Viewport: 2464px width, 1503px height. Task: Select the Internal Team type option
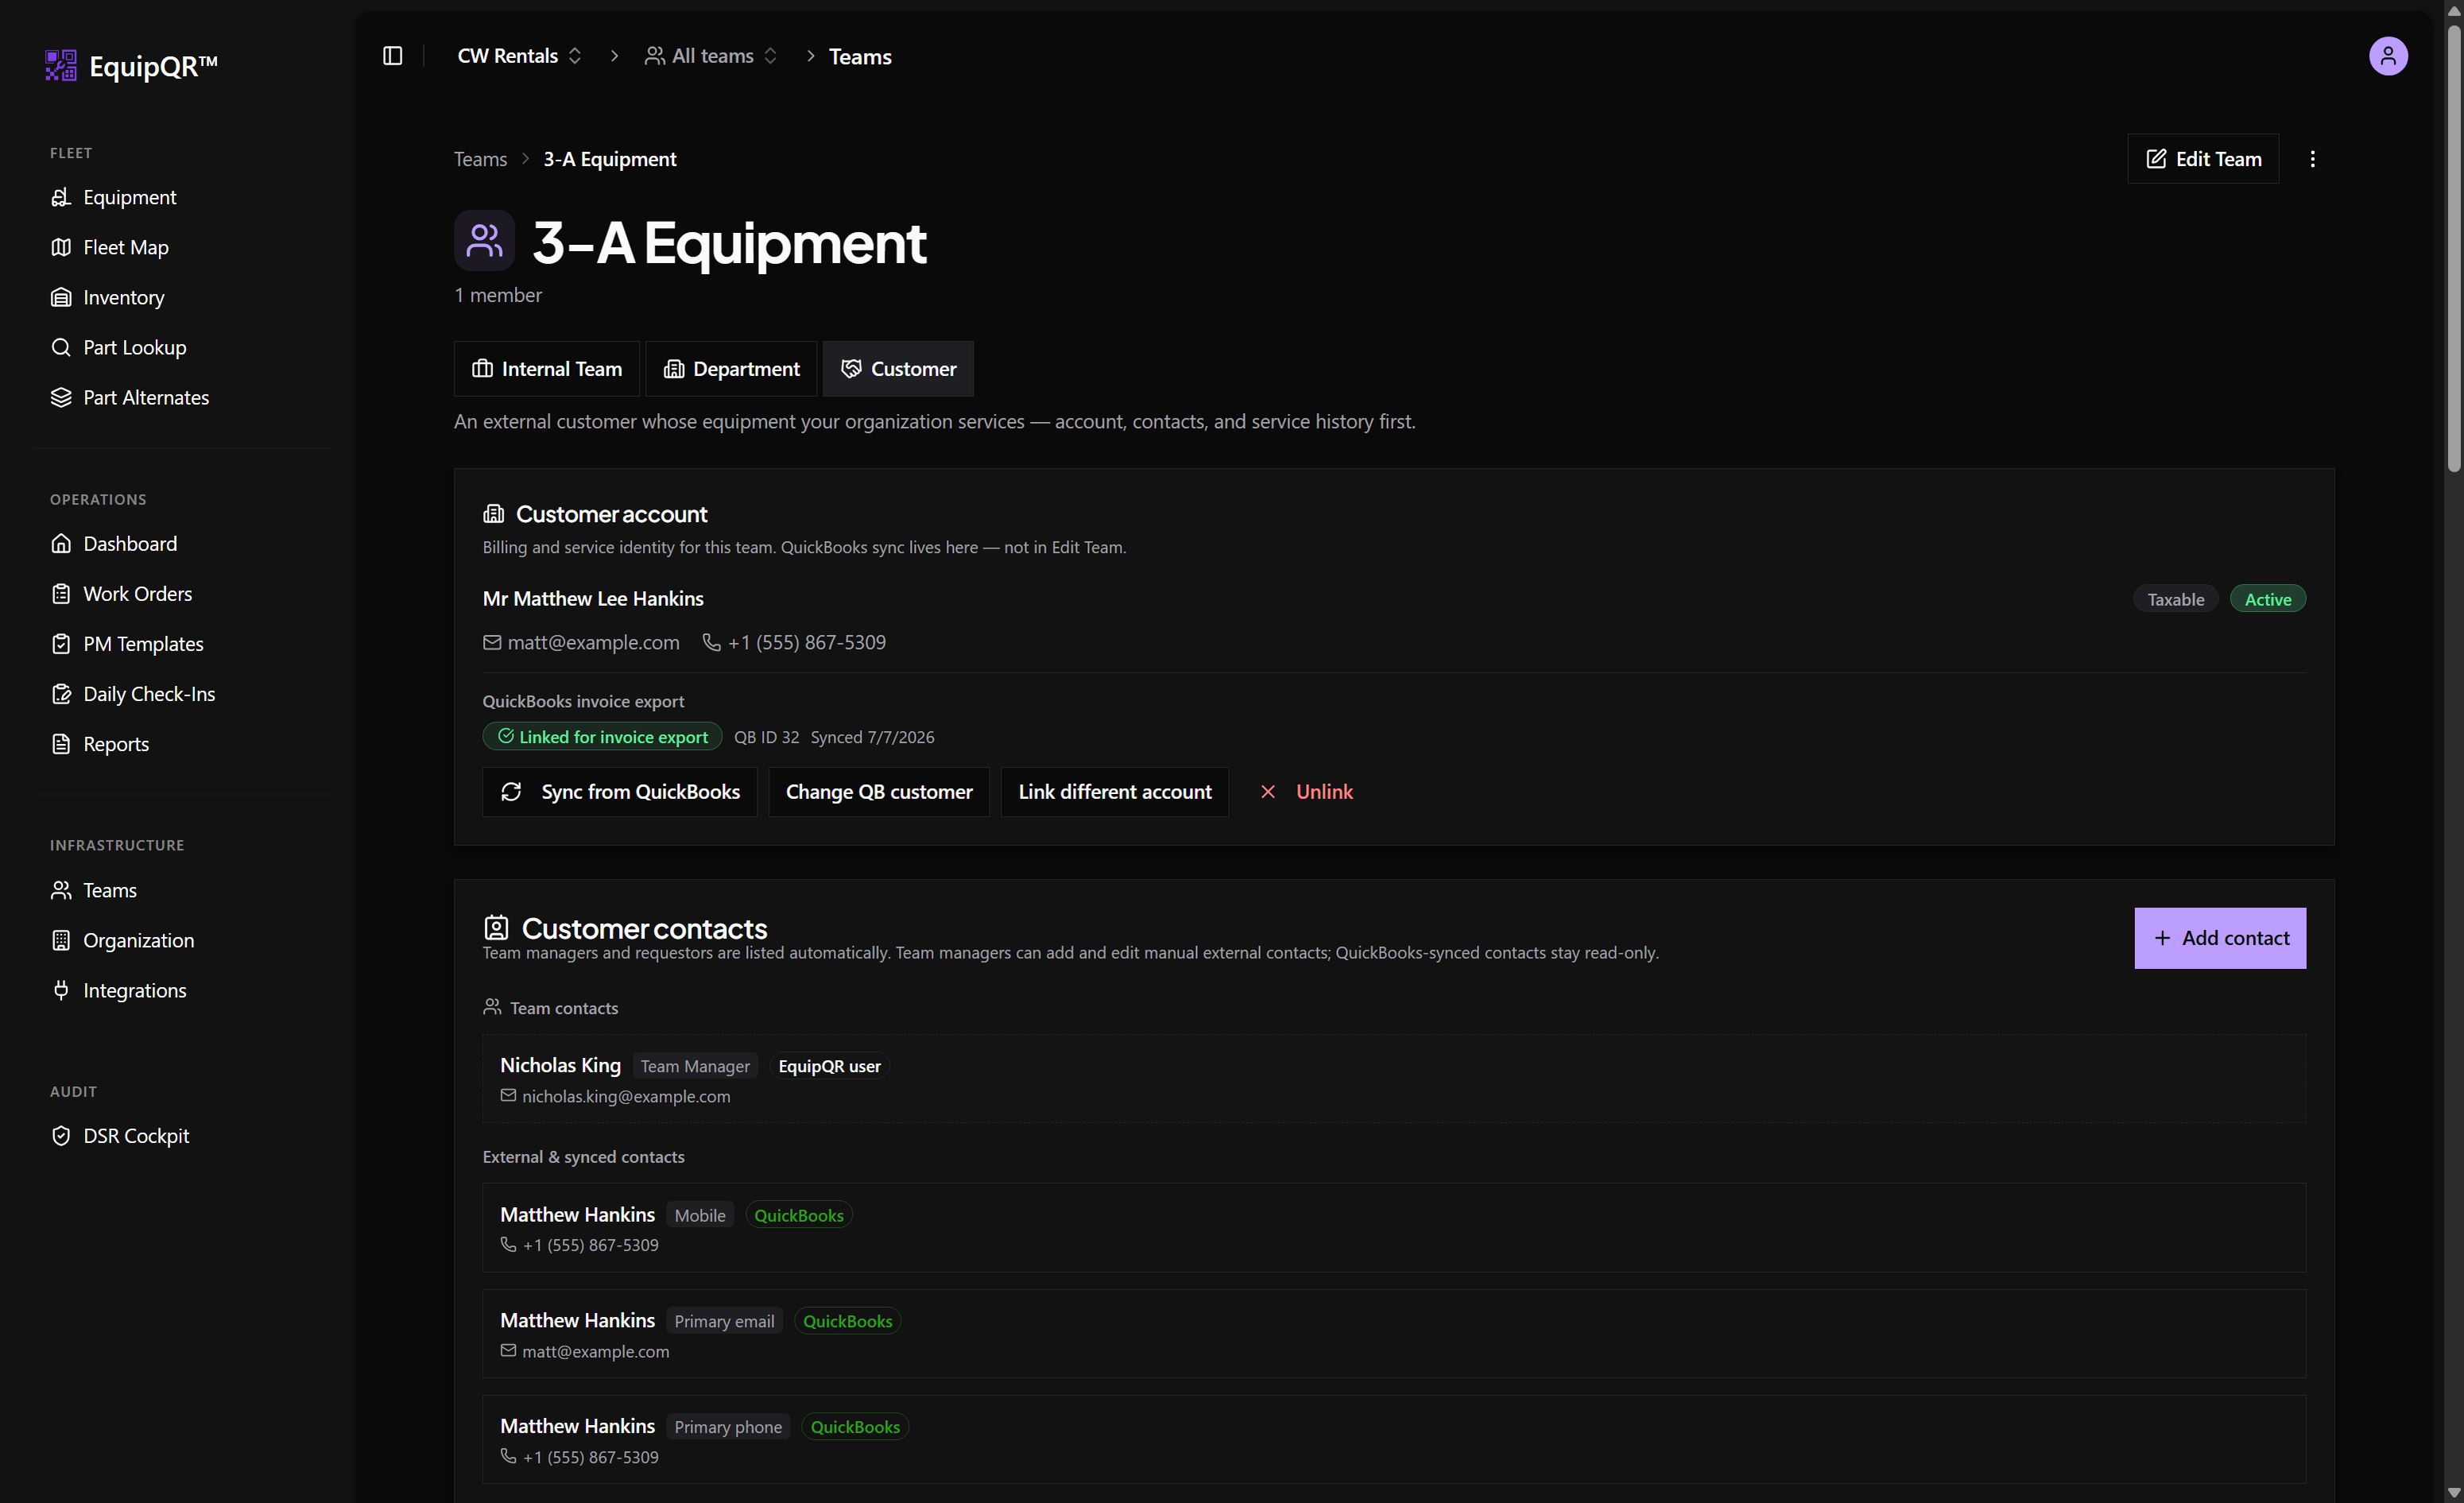tap(546, 369)
